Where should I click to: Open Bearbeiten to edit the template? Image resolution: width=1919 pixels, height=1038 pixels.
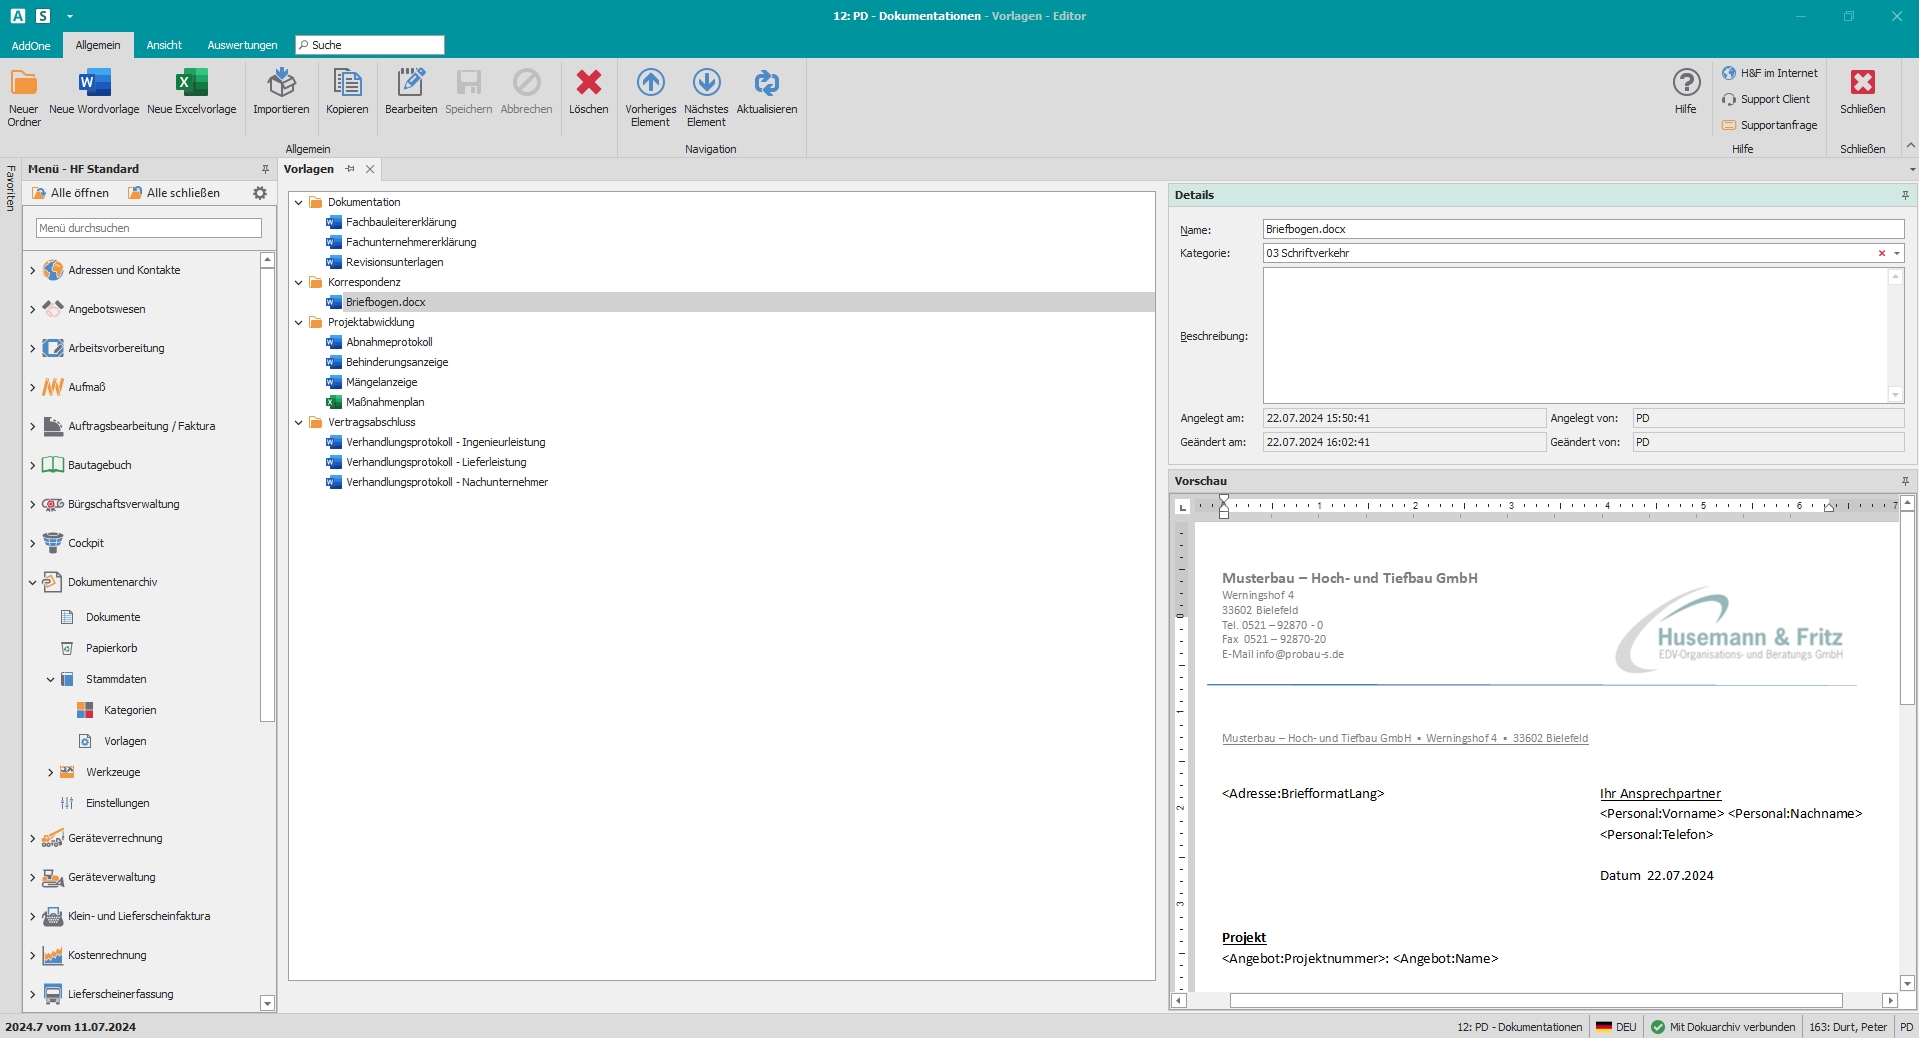point(411,83)
